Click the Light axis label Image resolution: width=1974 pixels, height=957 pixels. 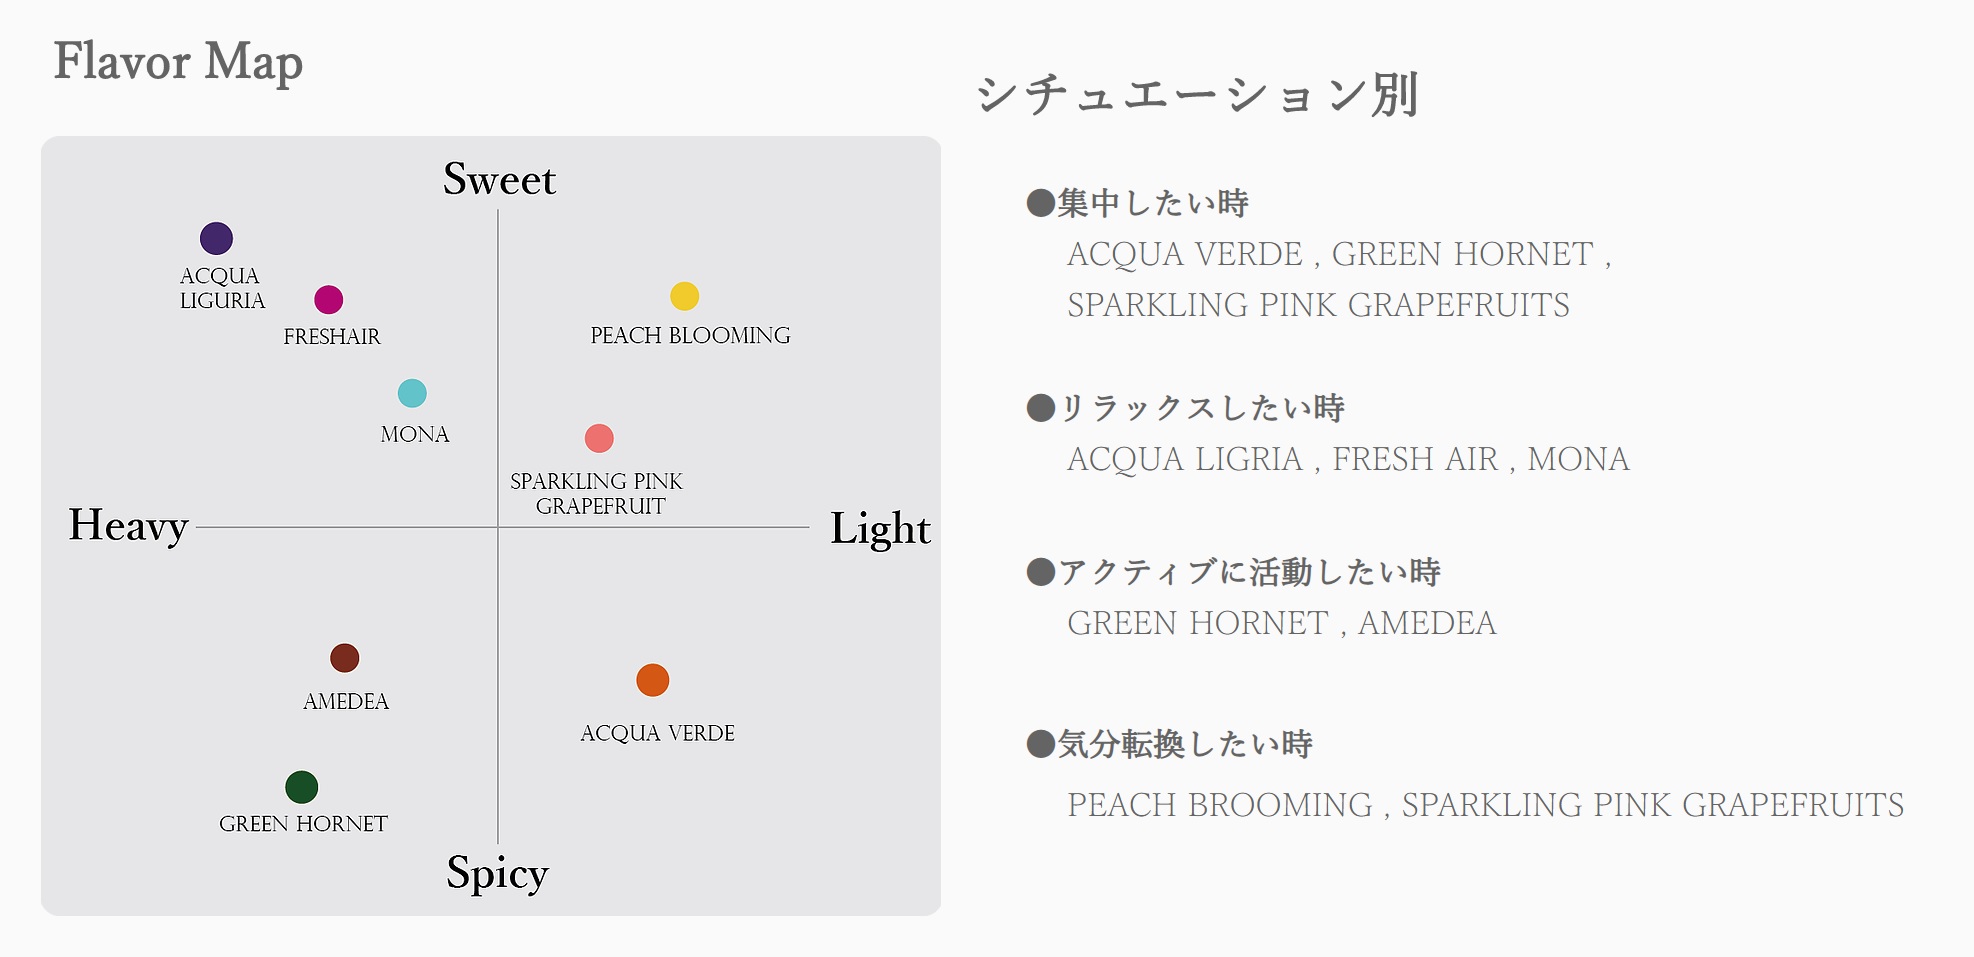(x=880, y=529)
